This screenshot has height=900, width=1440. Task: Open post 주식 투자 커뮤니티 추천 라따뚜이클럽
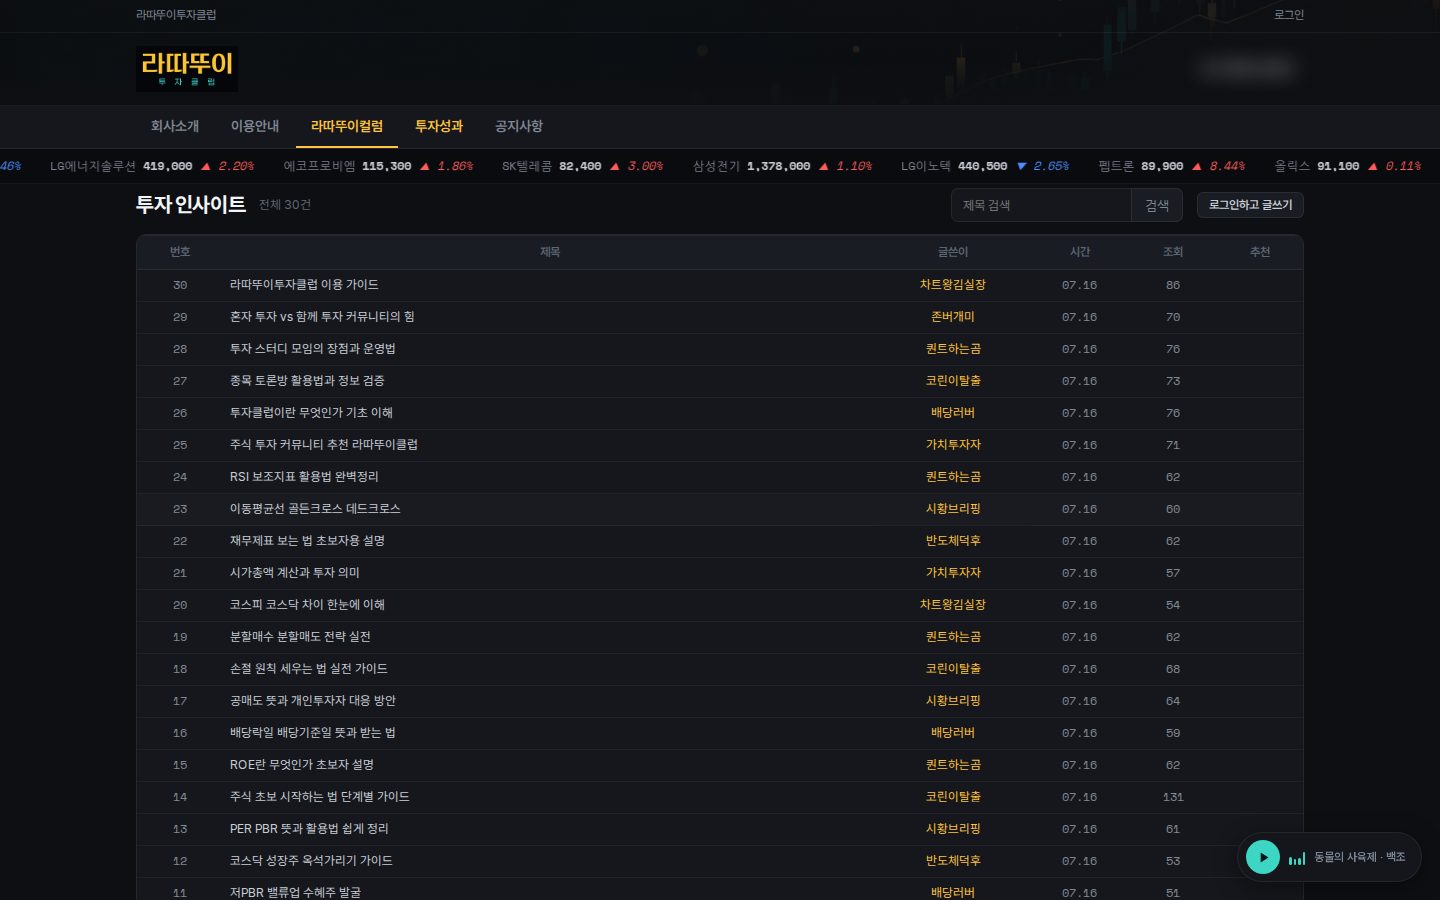(324, 445)
